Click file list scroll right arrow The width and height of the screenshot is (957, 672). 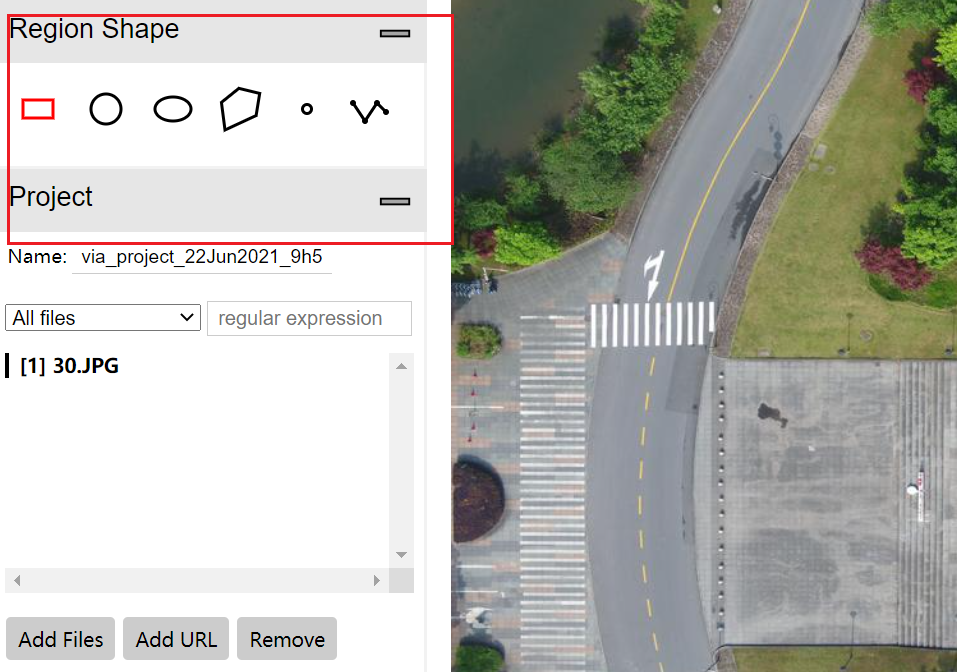point(377,580)
